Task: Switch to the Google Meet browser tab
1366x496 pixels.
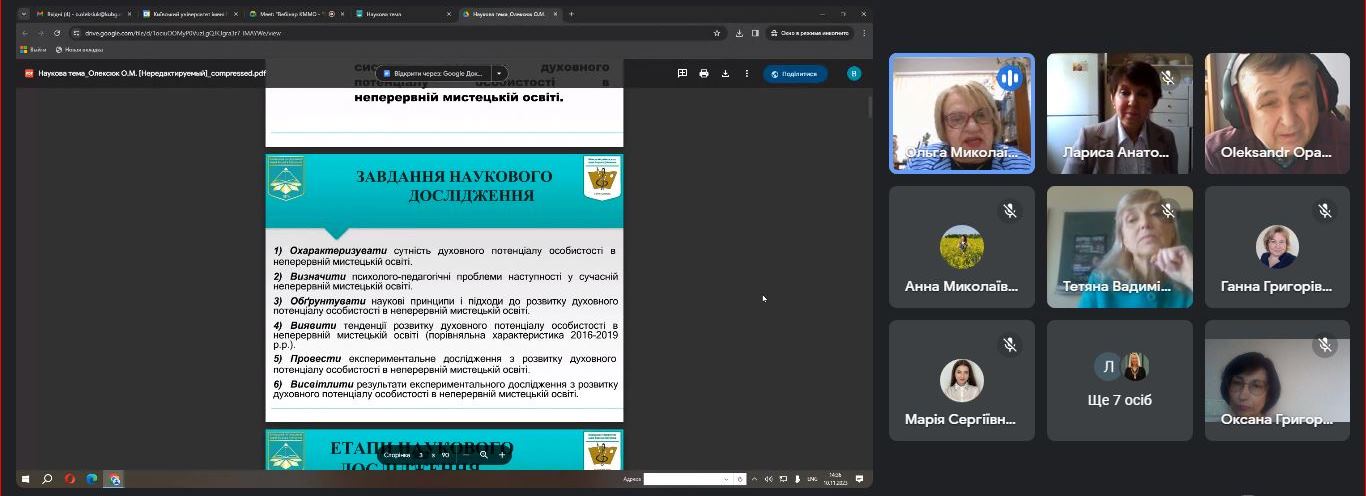Action: coord(298,14)
